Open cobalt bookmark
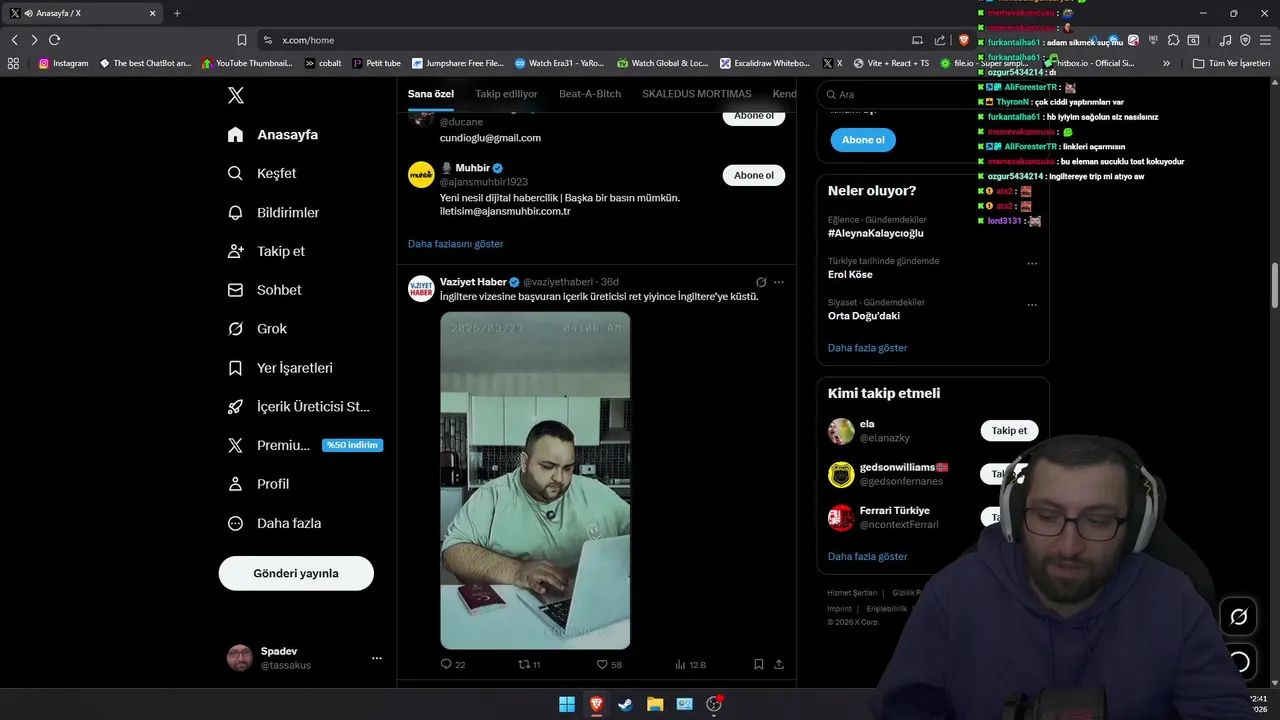1280x720 pixels. (323, 63)
